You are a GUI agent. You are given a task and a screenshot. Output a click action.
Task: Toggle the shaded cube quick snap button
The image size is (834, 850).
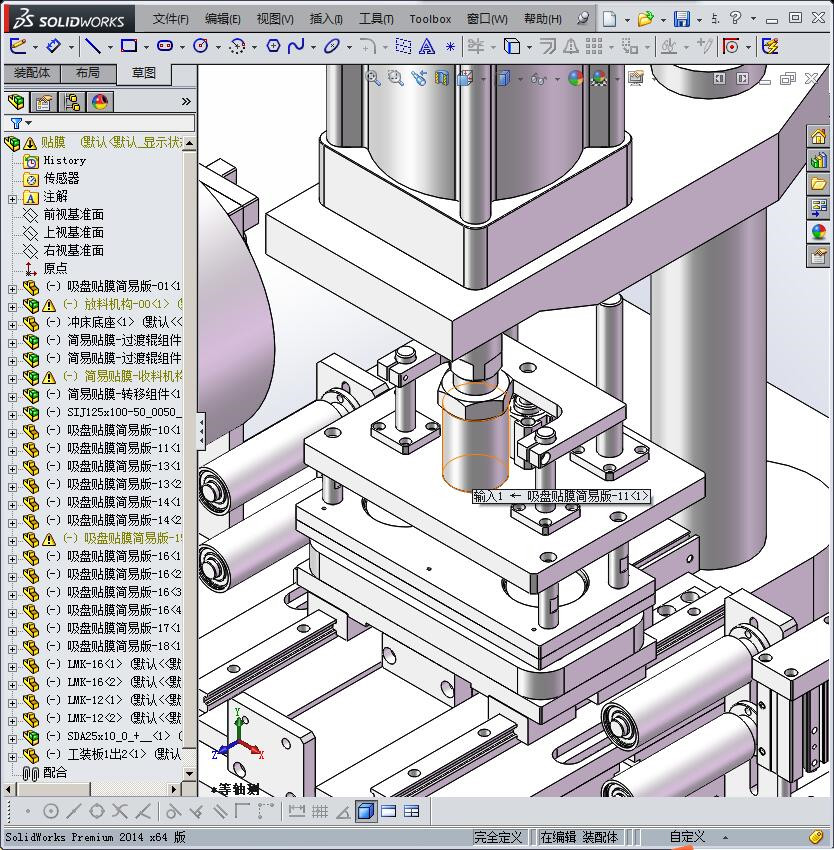[366, 811]
